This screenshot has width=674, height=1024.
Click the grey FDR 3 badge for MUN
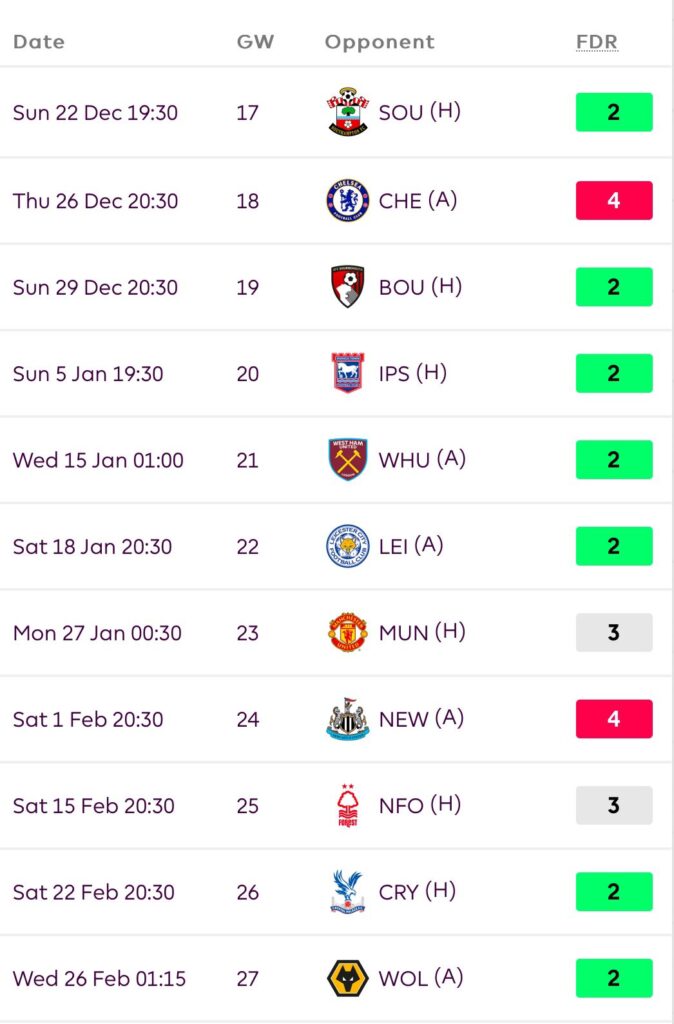point(614,633)
